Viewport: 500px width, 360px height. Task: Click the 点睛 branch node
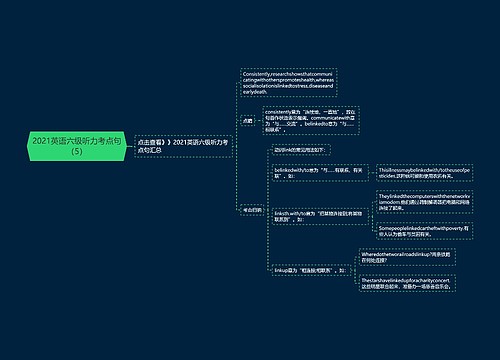click(247, 121)
